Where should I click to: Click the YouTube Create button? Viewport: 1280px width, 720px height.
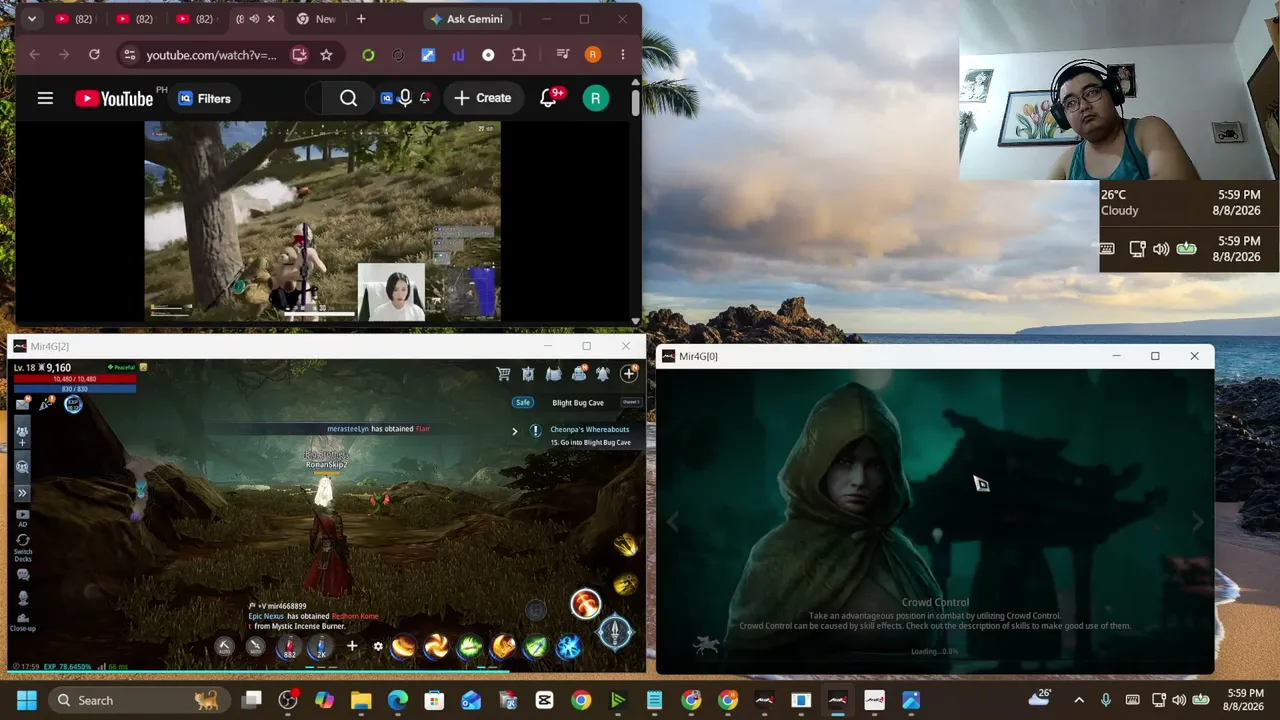(483, 98)
